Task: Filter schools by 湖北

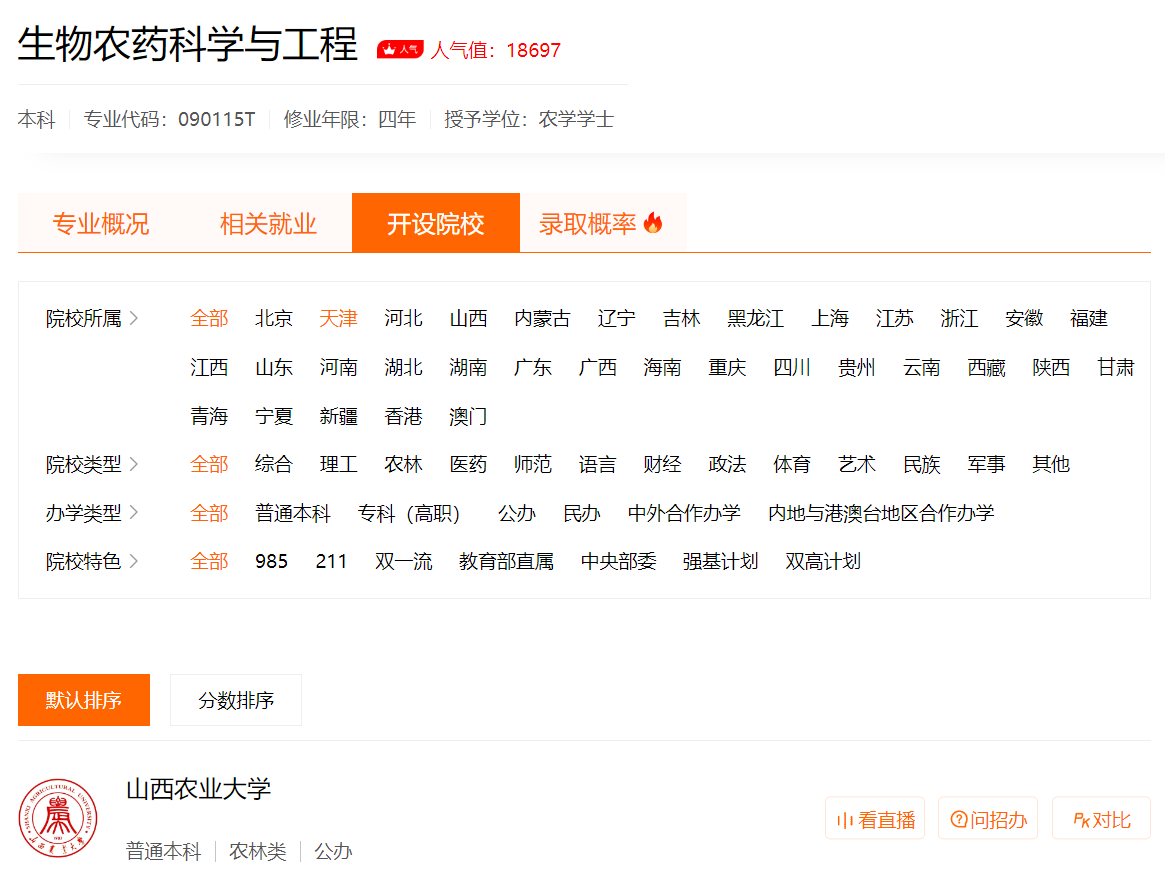Action: pyautogui.click(x=403, y=367)
